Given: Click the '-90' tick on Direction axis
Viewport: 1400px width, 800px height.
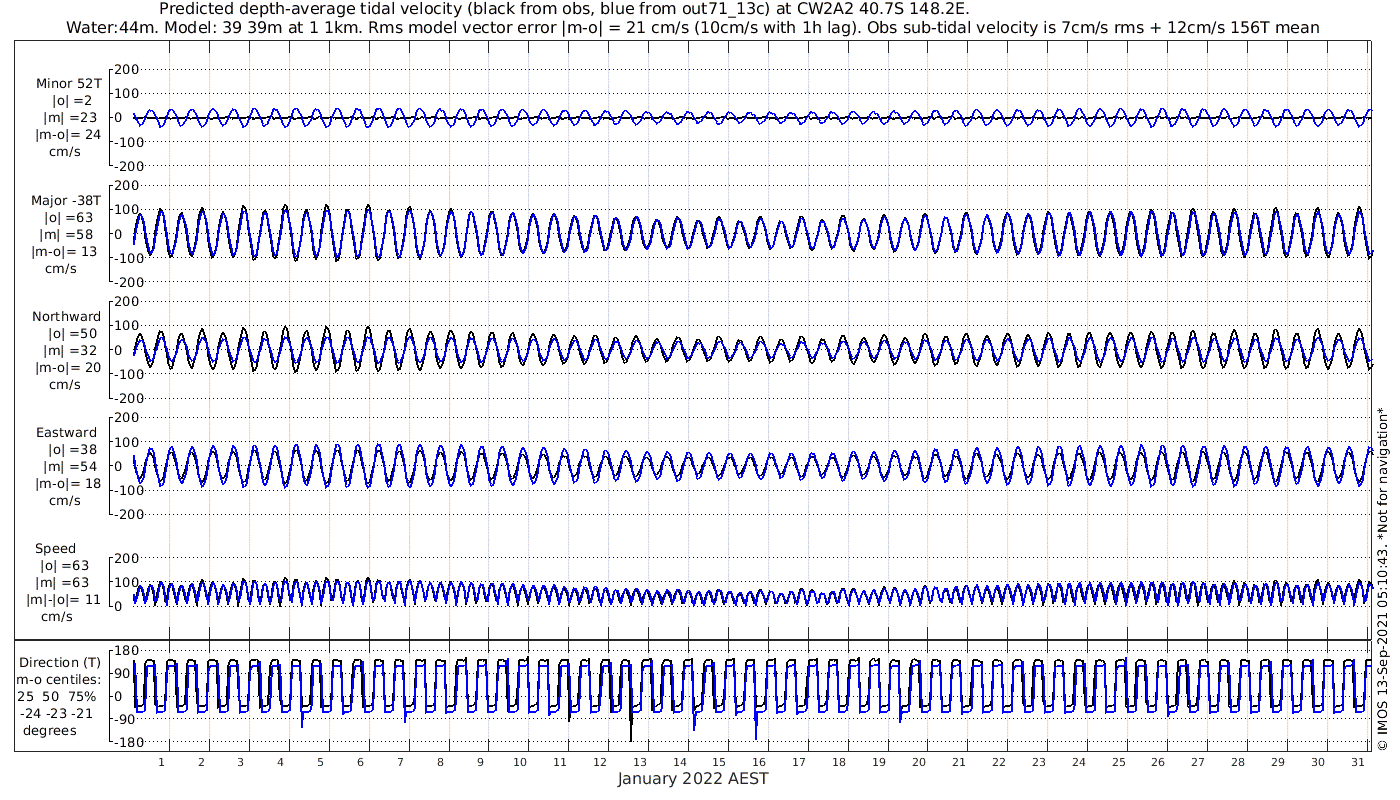Looking at the screenshot, I should click(x=126, y=719).
